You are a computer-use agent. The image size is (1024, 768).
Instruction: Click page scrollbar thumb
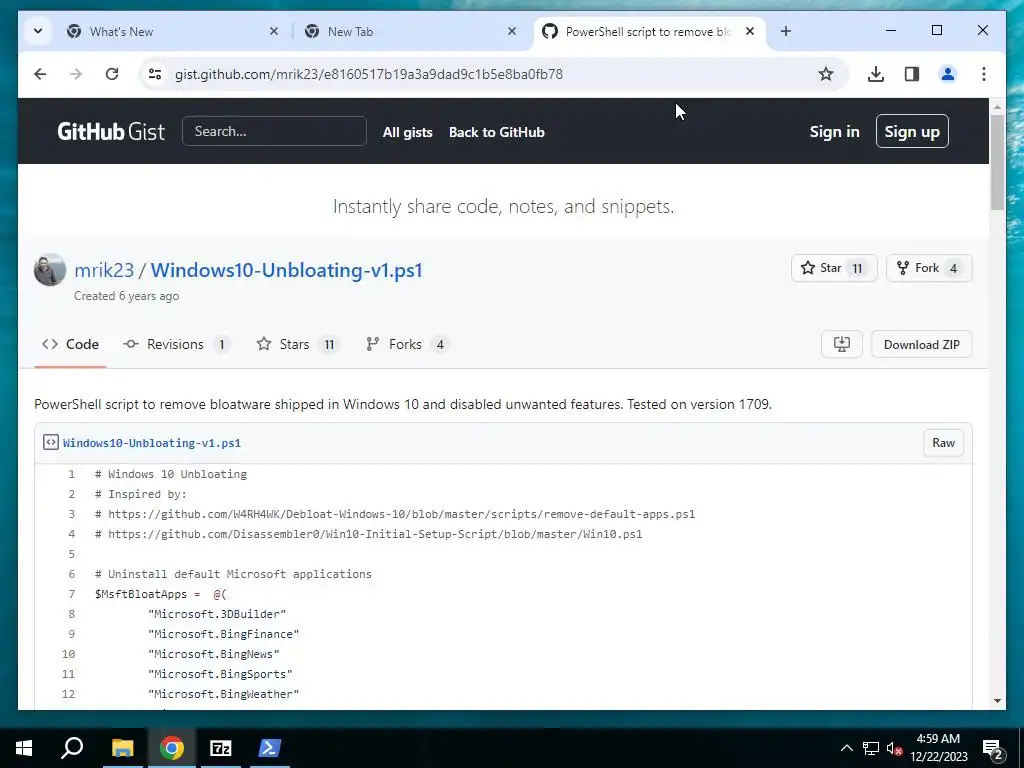coord(997,162)
